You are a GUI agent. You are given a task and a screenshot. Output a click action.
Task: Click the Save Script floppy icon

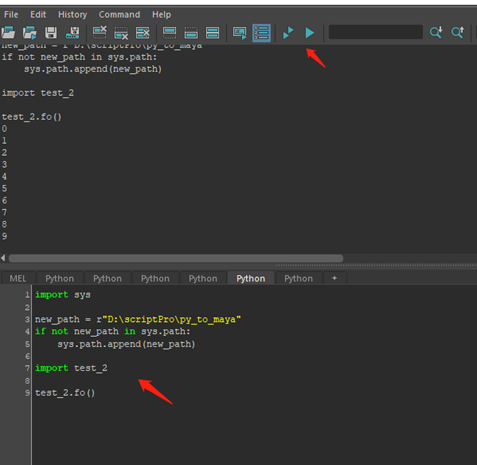[x=51, y=33]
